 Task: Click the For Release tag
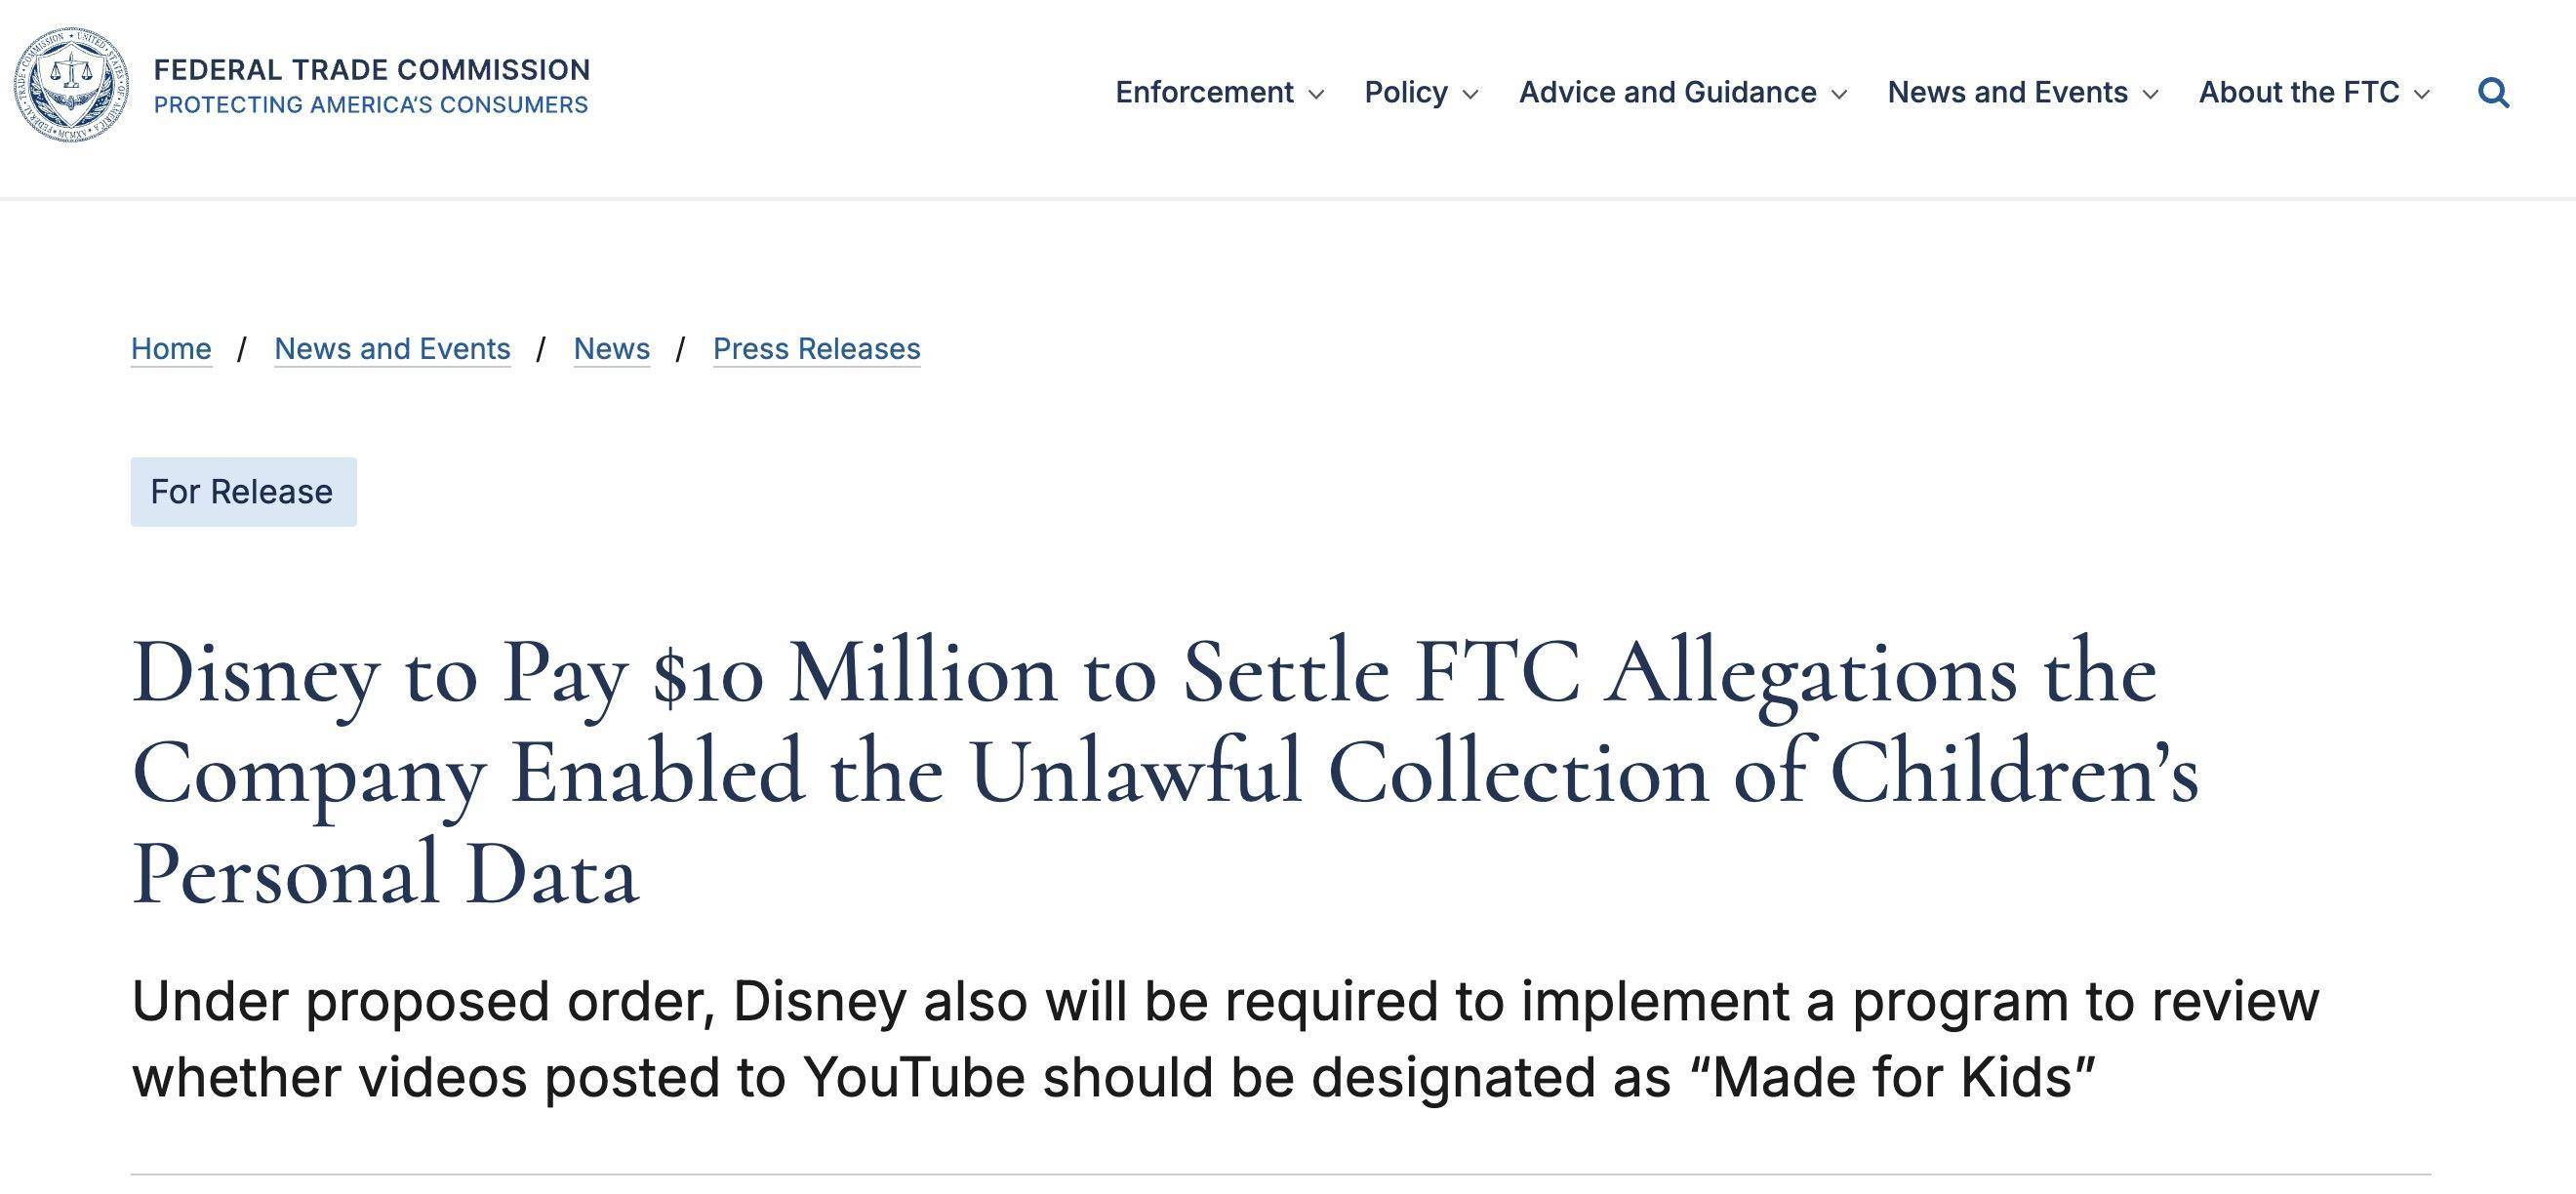[243, 492]
